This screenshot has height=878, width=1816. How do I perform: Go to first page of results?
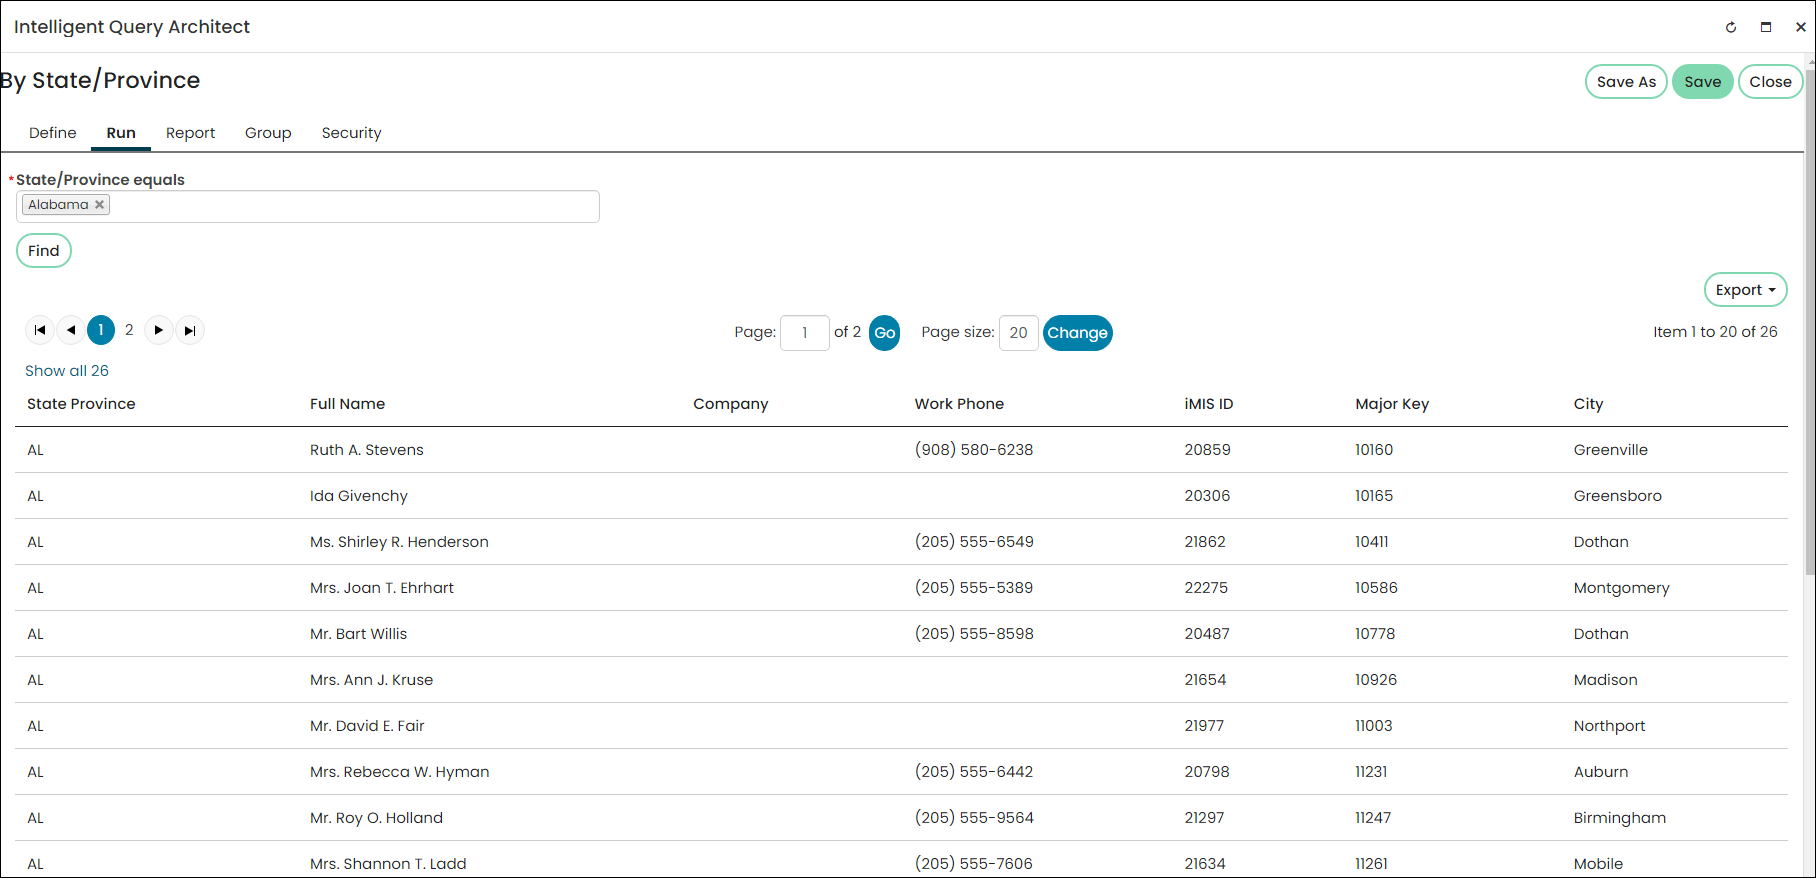pos(40,330)
